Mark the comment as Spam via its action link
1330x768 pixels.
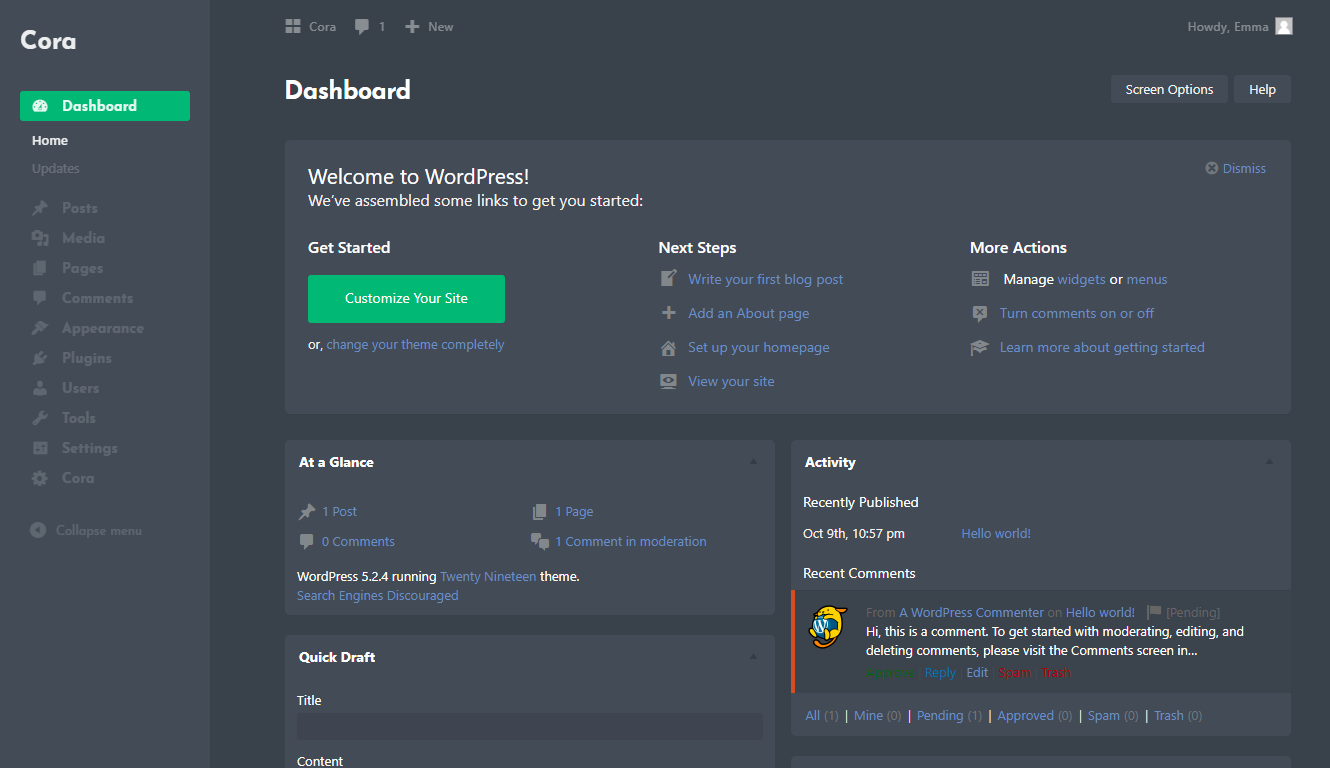click(1014, 673)
